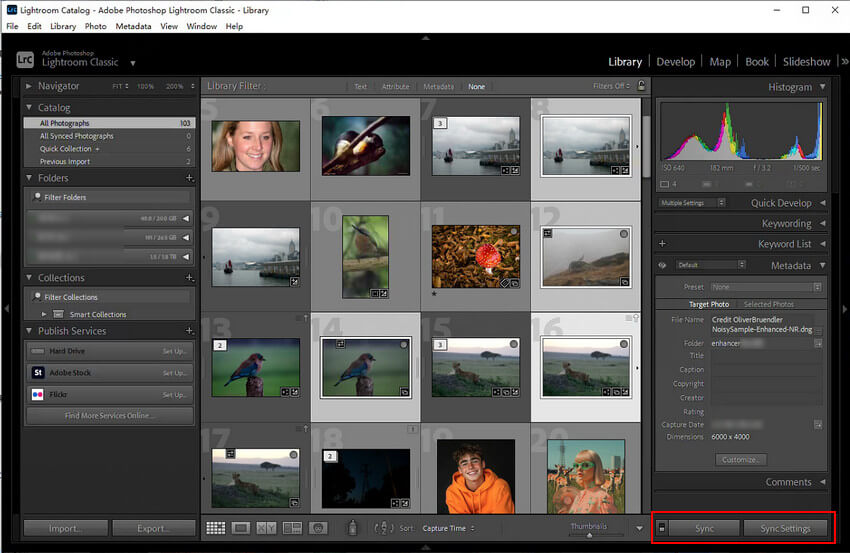The width and height of the screenshot is (850, 553).
Task: Click the Import button
Action: tap(66, 528)
